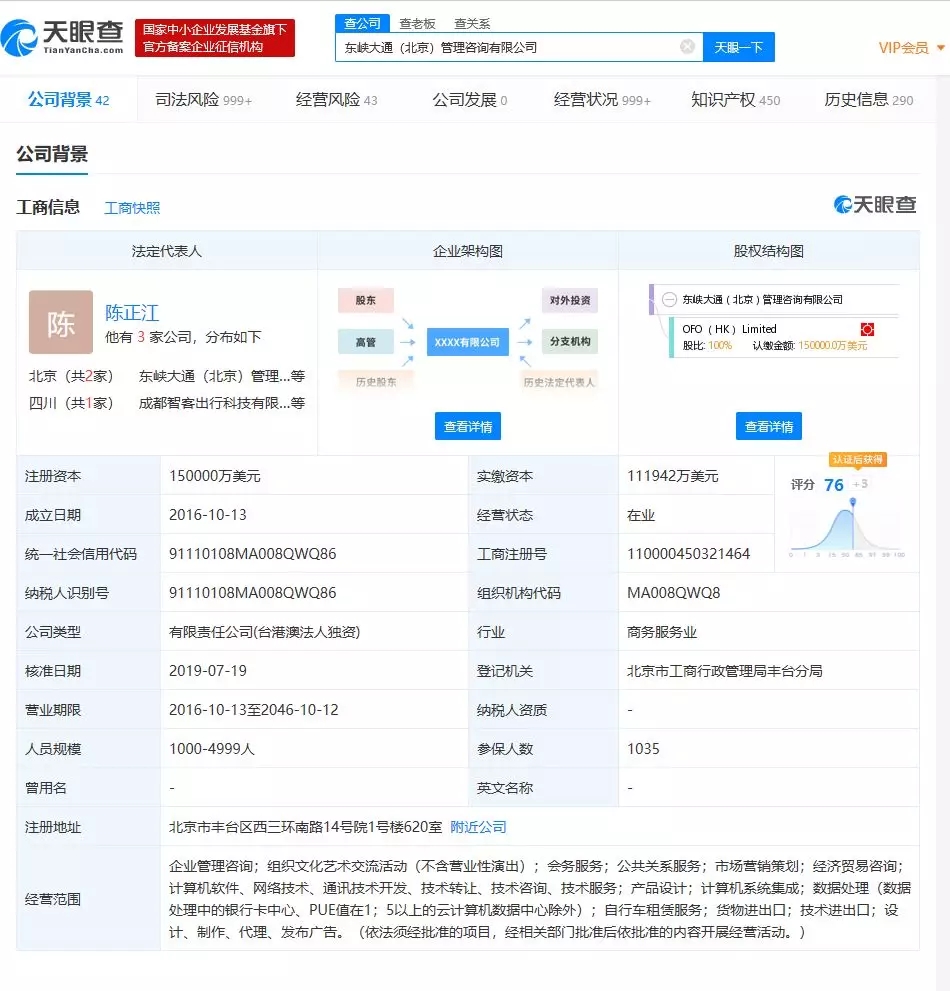
Task: Clear the search box with the X icon
Action: (687, 47)
